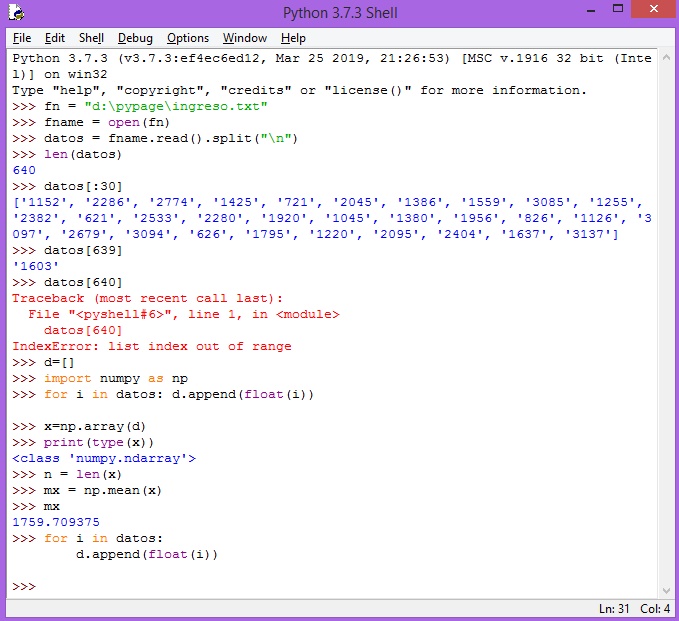Click the 'Col: 4' status indicator

(655, 609)
